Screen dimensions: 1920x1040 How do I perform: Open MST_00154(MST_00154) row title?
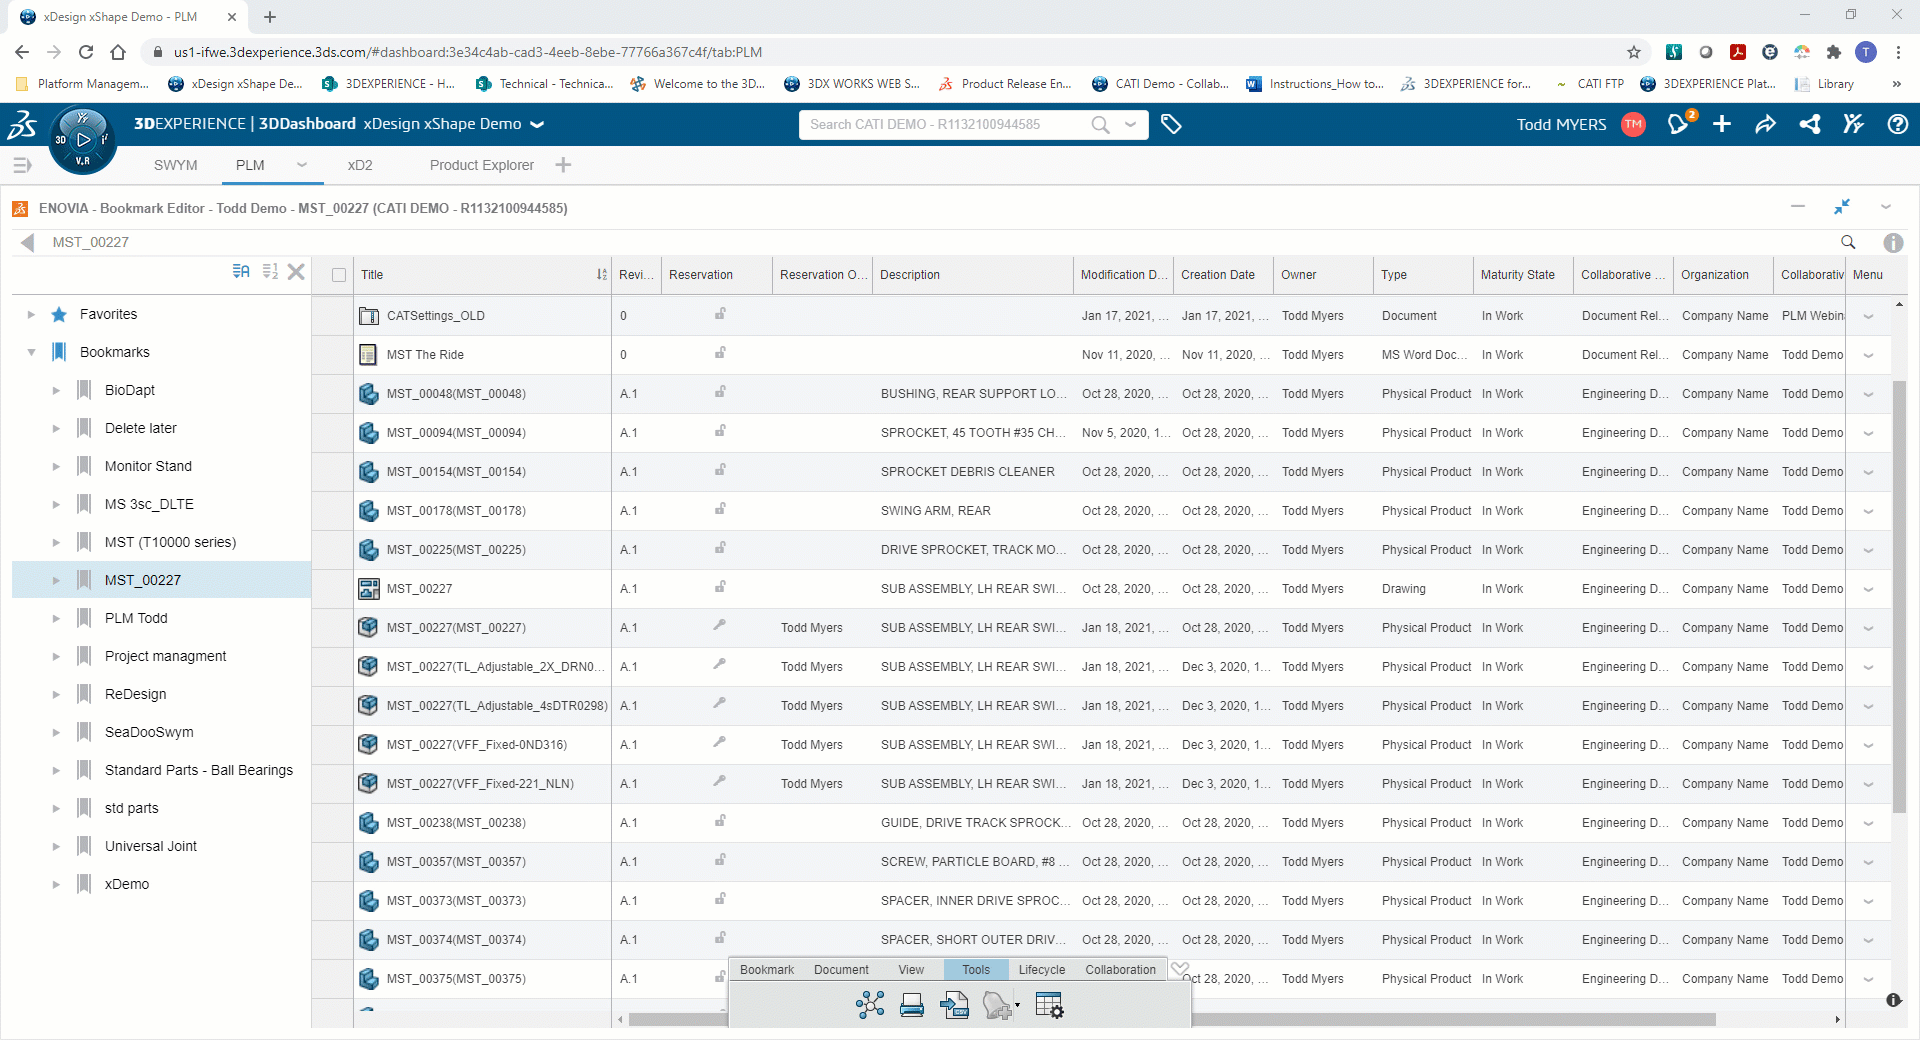pyautogui.click(x=456, y=471)
